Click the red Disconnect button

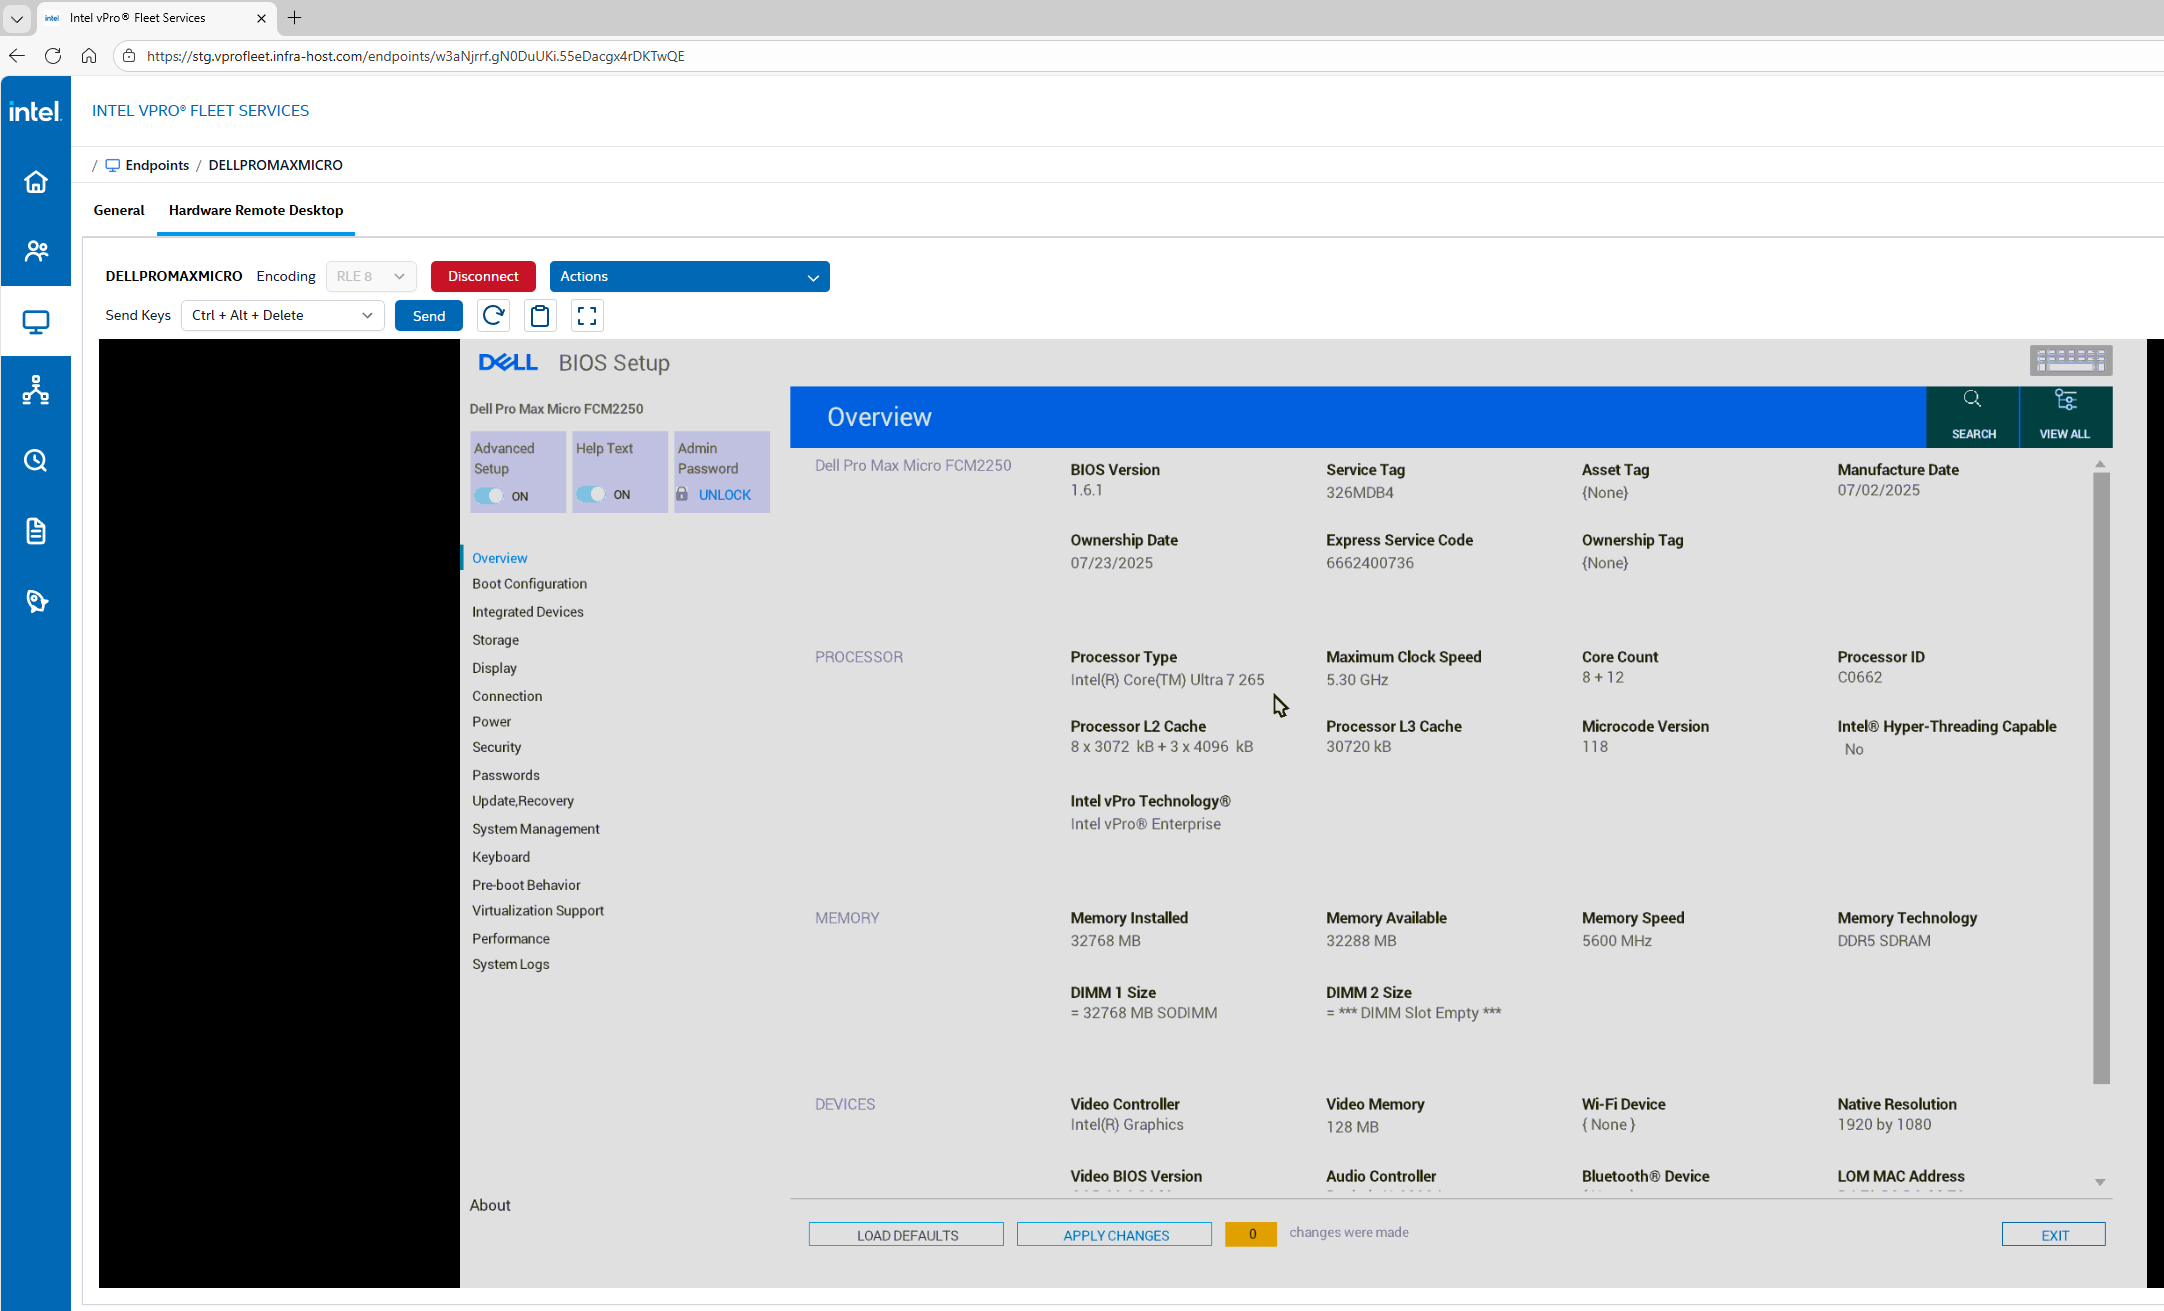click(483, 276)
